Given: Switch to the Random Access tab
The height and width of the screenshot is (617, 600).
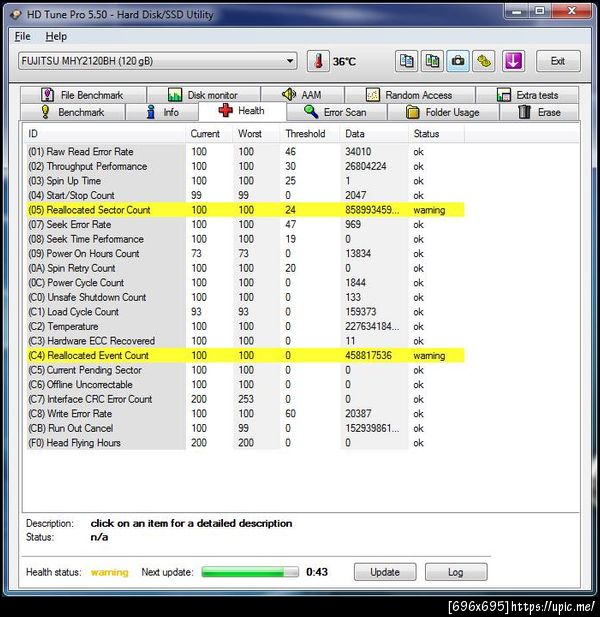Looking at the screenshot, I should coord(410,95).
